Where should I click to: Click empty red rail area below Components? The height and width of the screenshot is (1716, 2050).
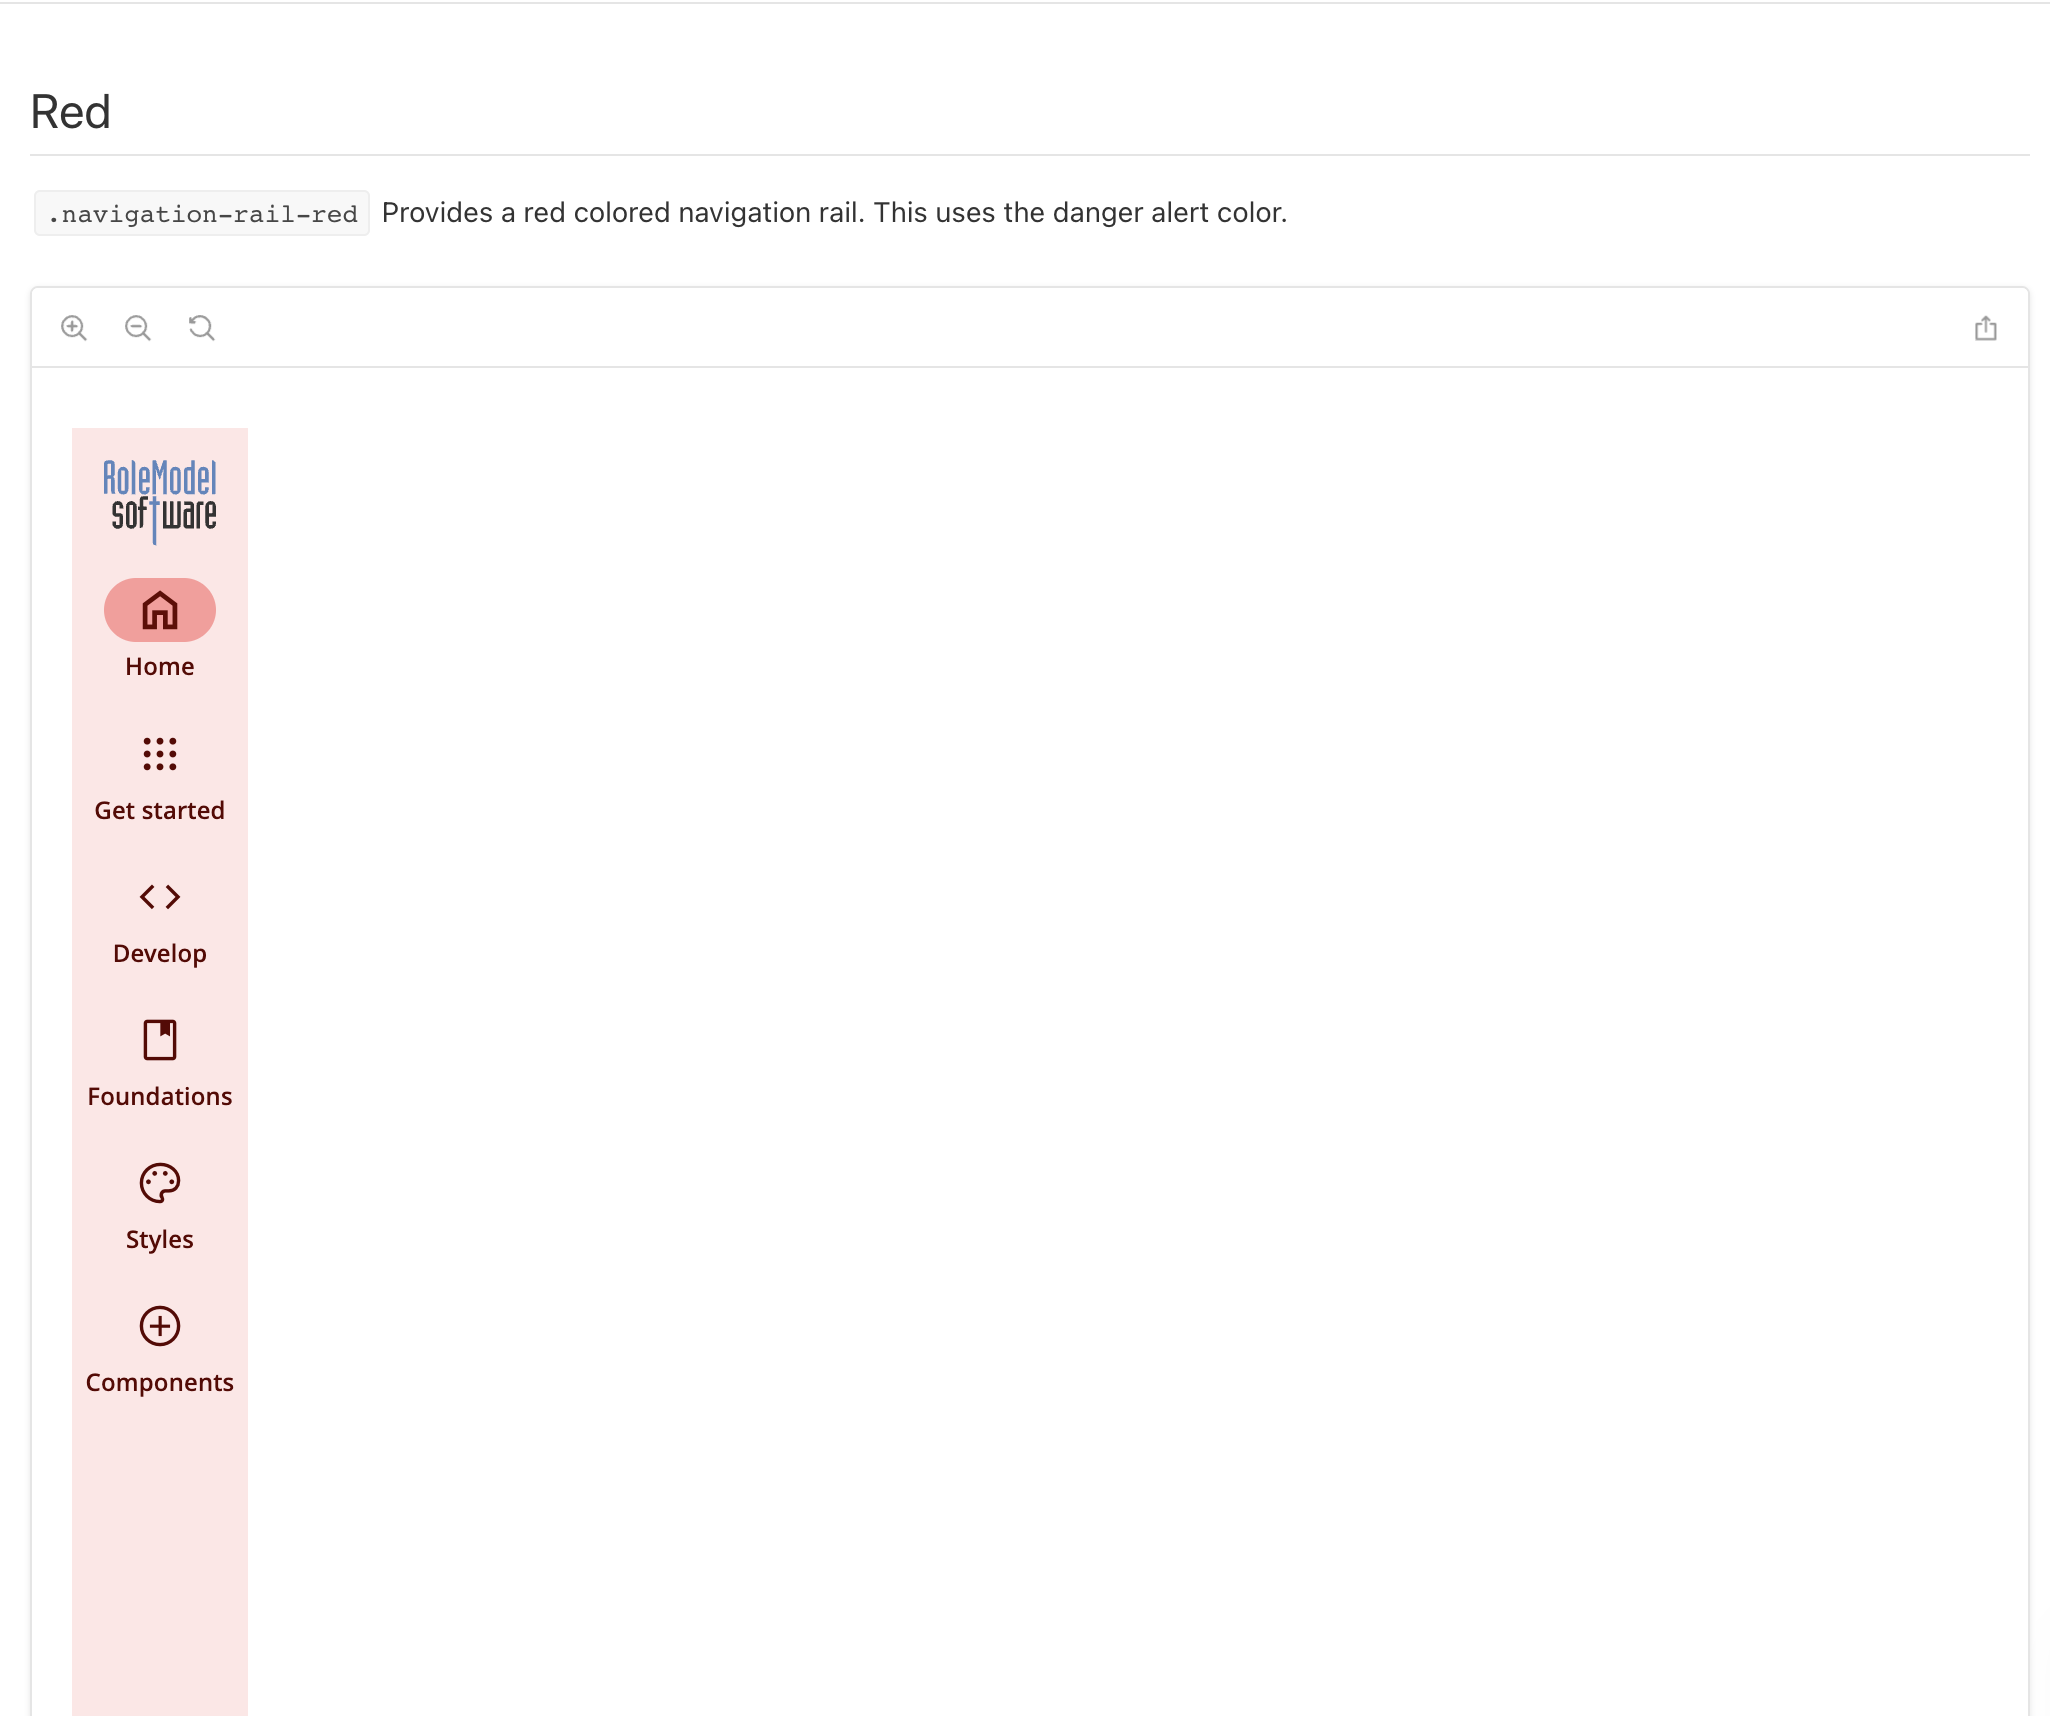tap(160, 1560)
